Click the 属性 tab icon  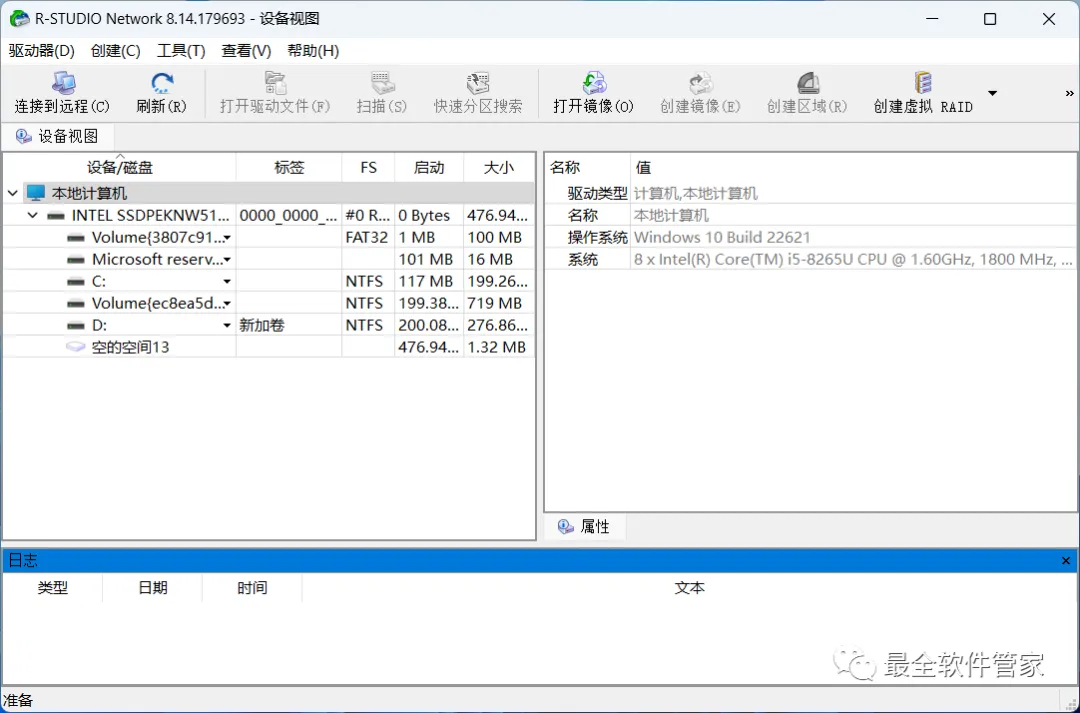pos(565,527)
